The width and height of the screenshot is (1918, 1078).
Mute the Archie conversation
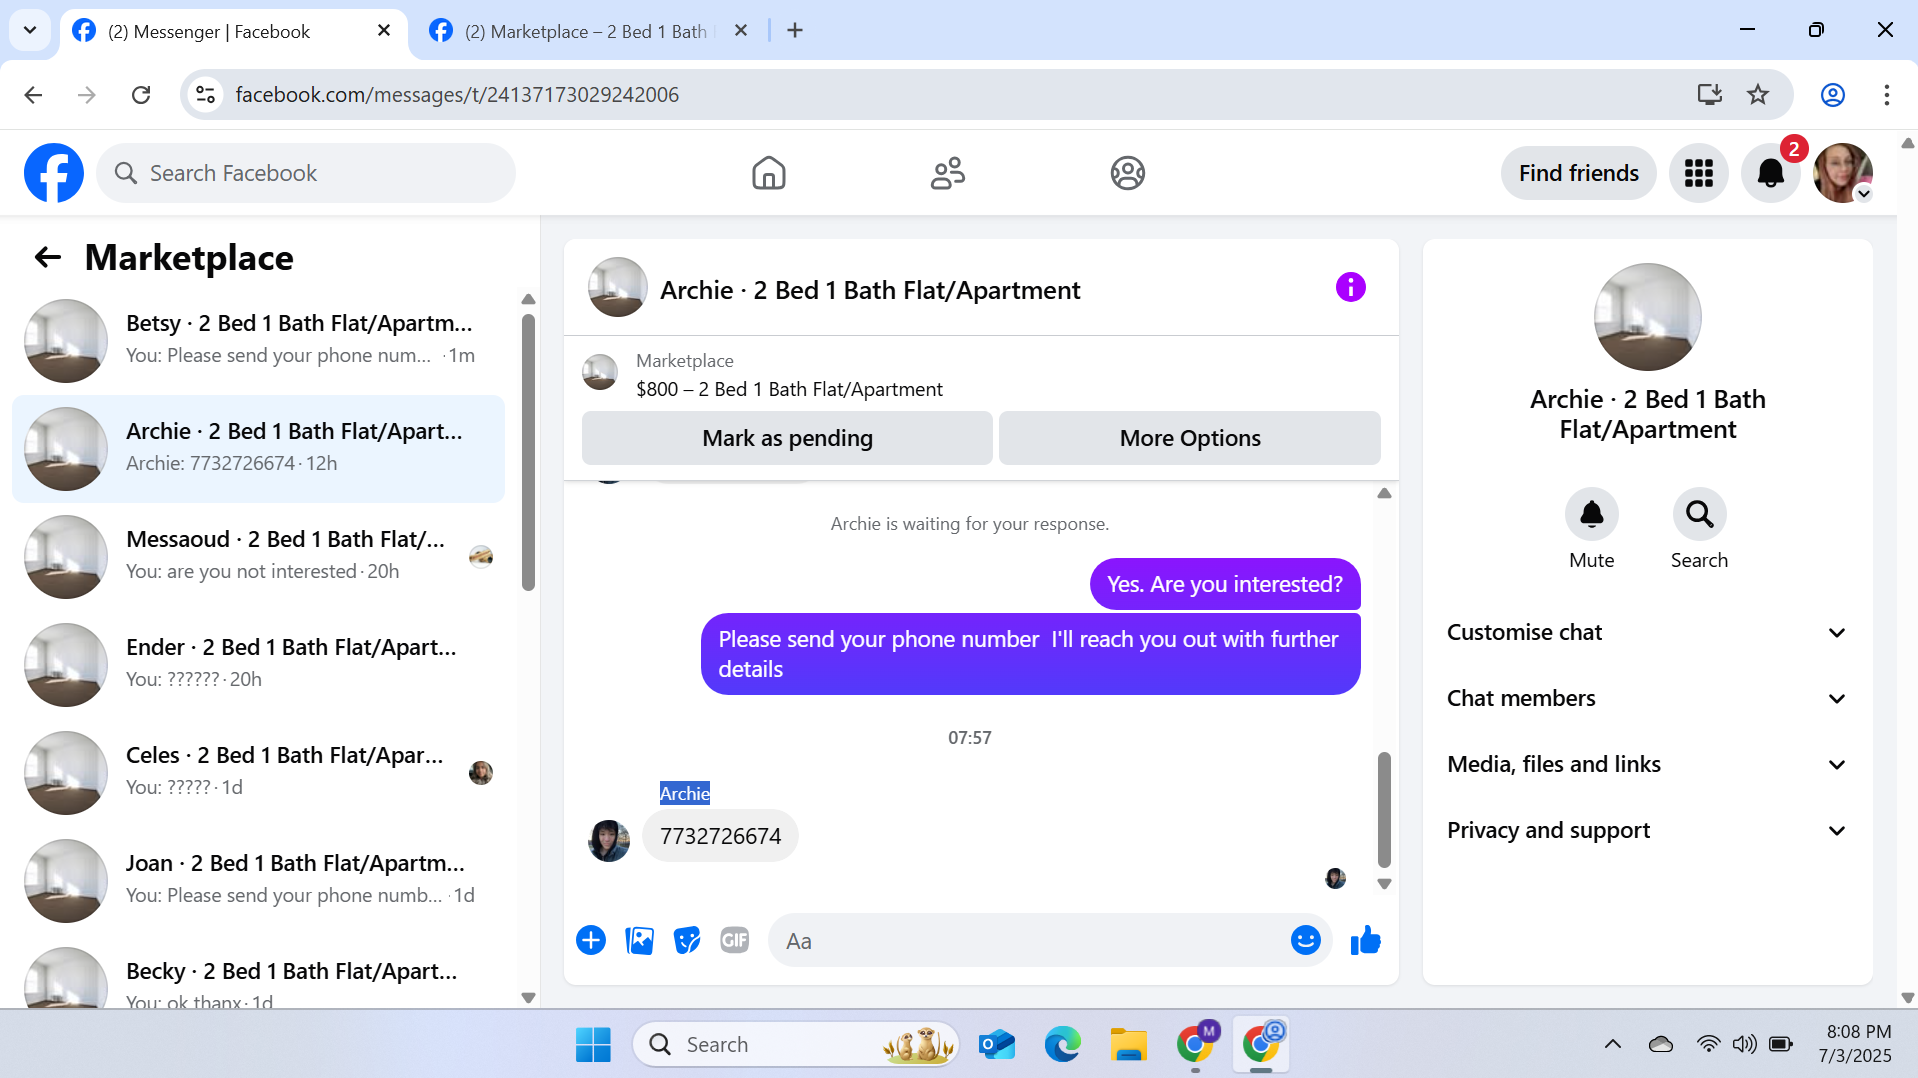[x=1591, y=514]
